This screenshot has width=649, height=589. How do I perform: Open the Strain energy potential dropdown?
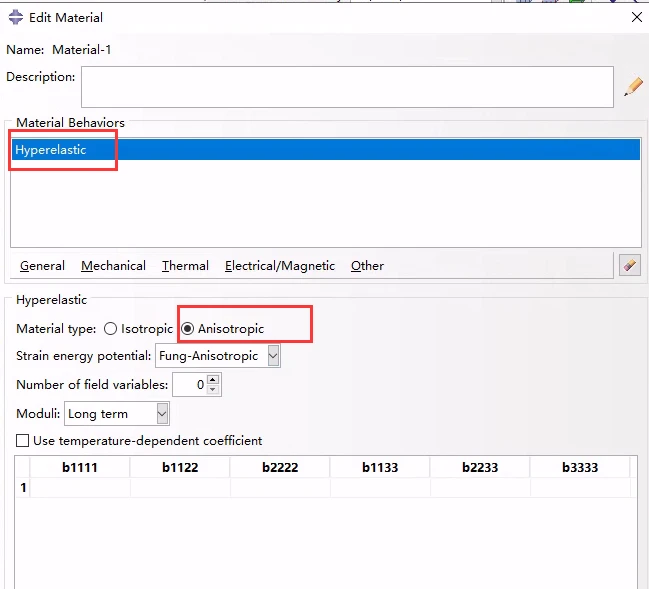273,356
